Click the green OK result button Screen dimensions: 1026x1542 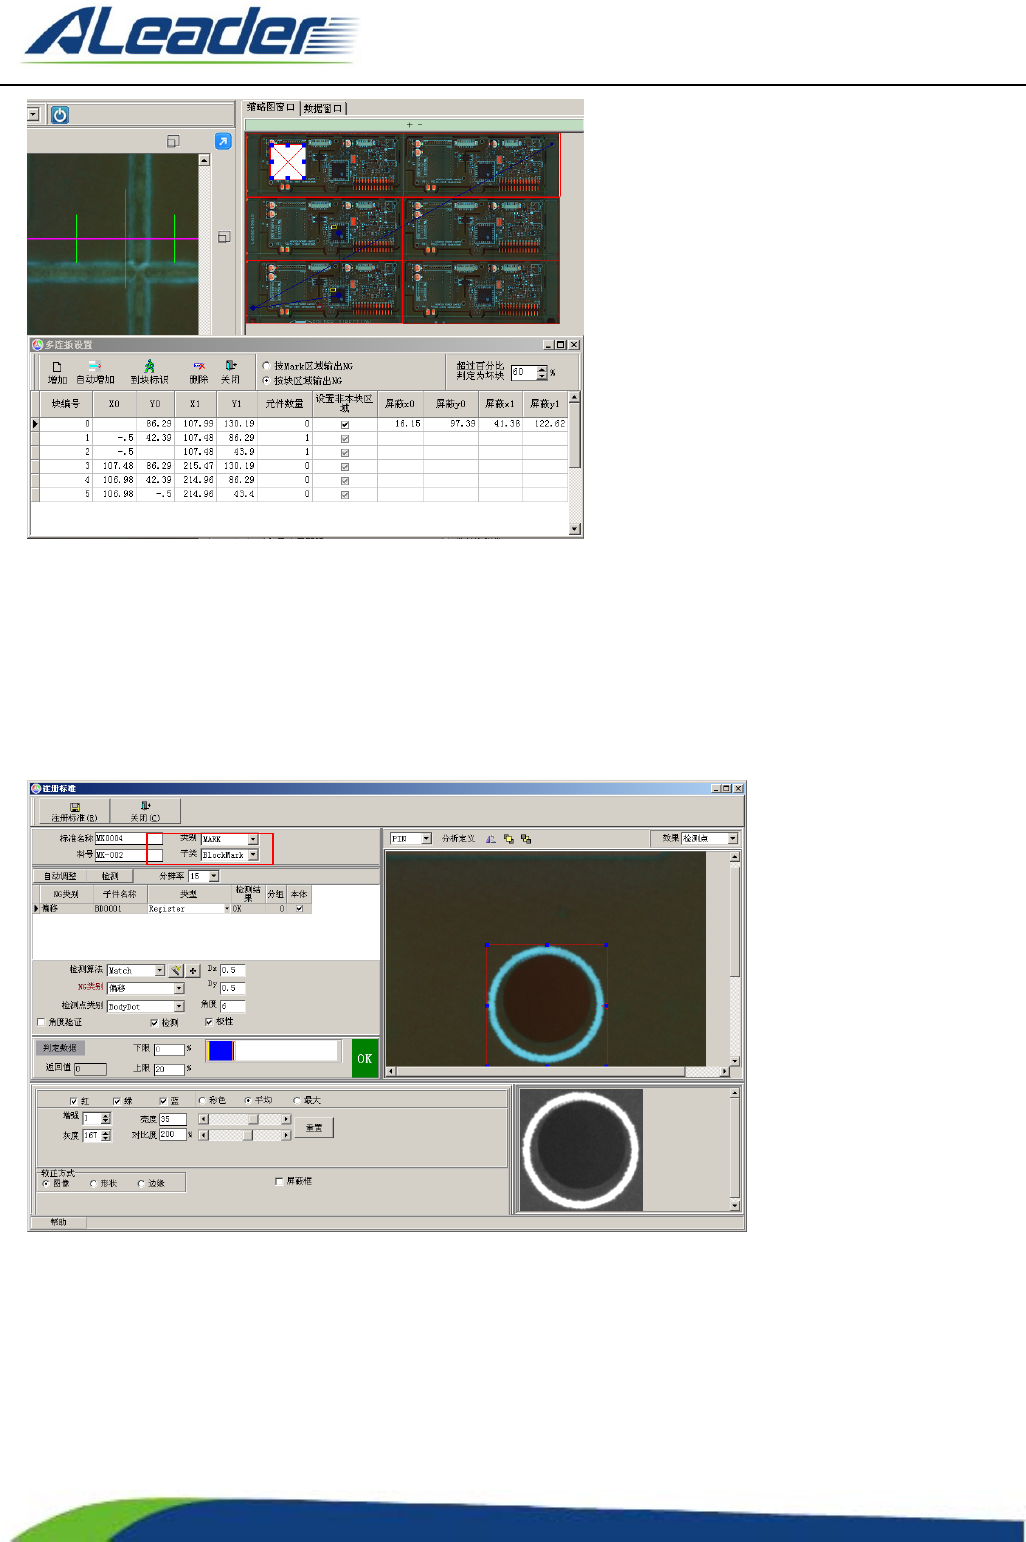click(x=365, y=1058)
